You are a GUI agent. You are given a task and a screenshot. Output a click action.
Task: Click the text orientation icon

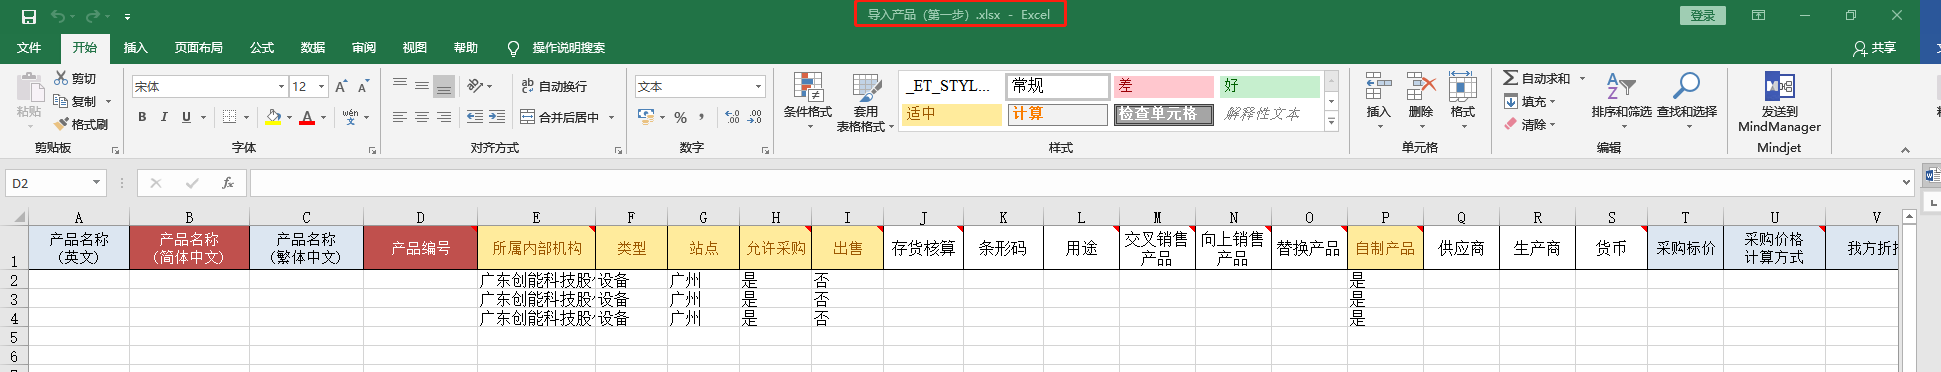tap(476, 86)
